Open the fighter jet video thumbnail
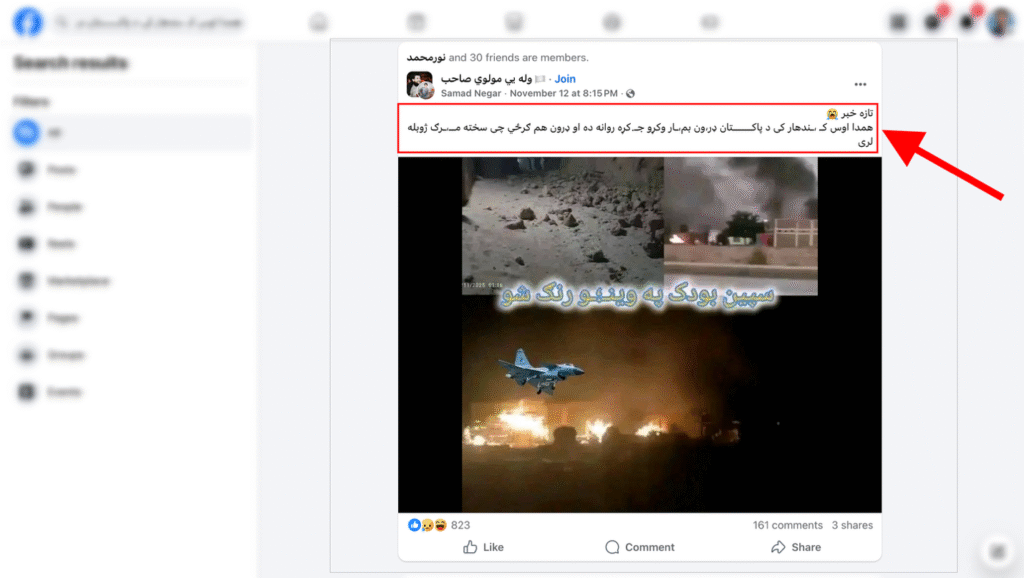Screen dimensions: 1024x578 (x=639, y=334)
